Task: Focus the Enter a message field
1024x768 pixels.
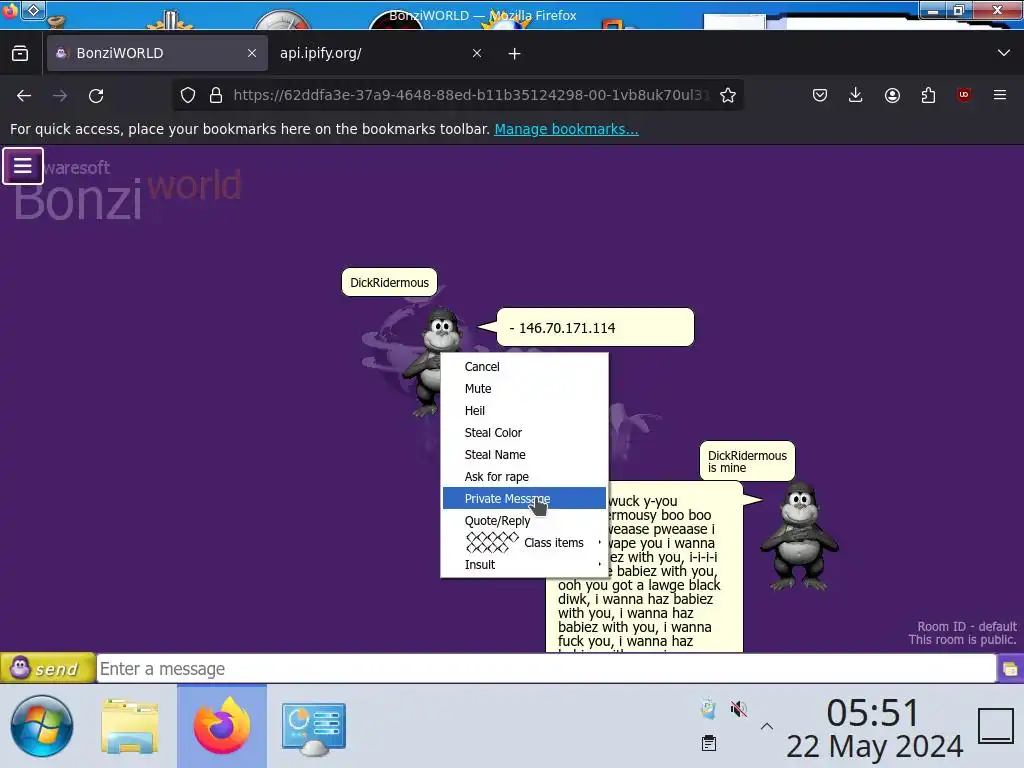Action: [546, 669]
